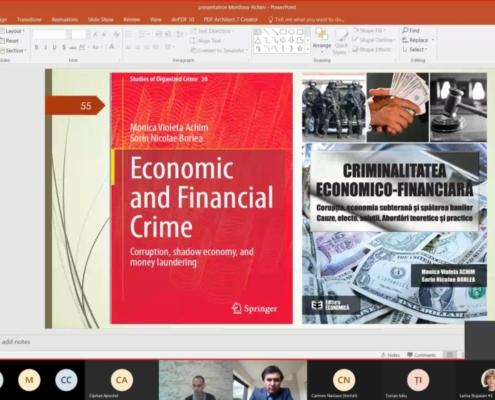The height and width of the screenshot is (400, 495).
Task: Expand the Select dropdown in Editing
Action: pos(415,49)
